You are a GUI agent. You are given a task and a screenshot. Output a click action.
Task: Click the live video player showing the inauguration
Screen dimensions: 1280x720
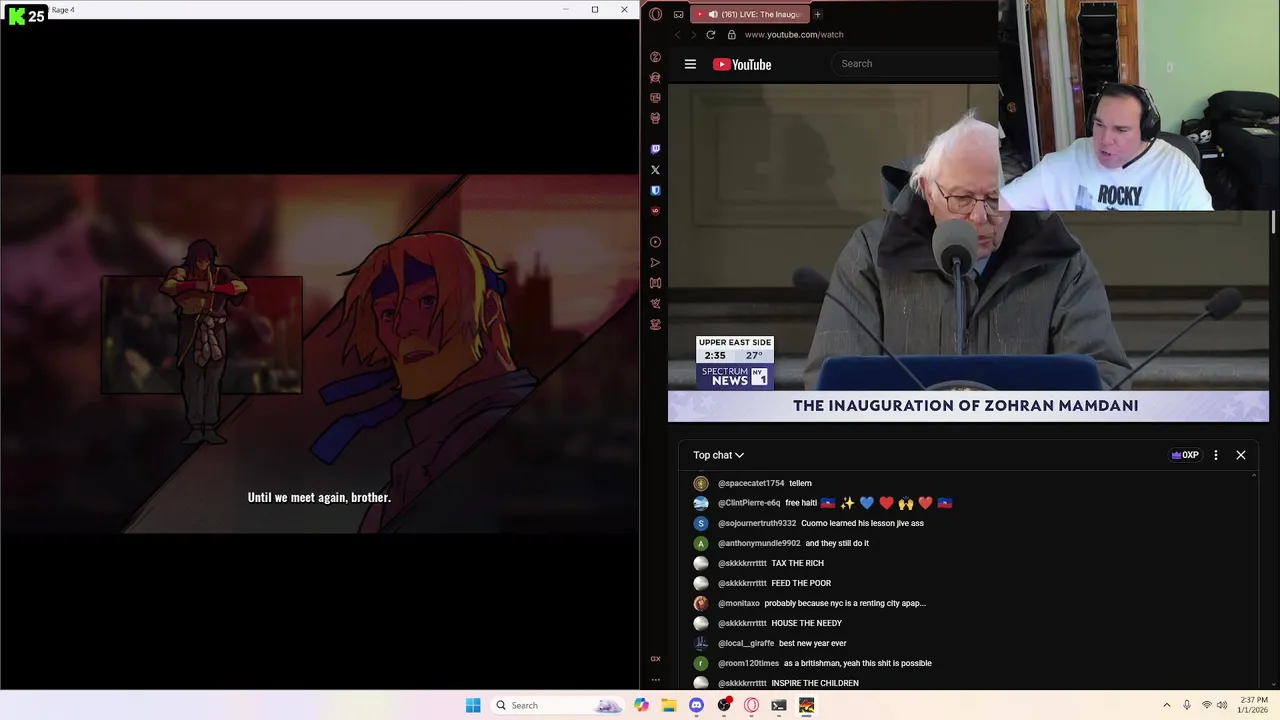point(968,253)
